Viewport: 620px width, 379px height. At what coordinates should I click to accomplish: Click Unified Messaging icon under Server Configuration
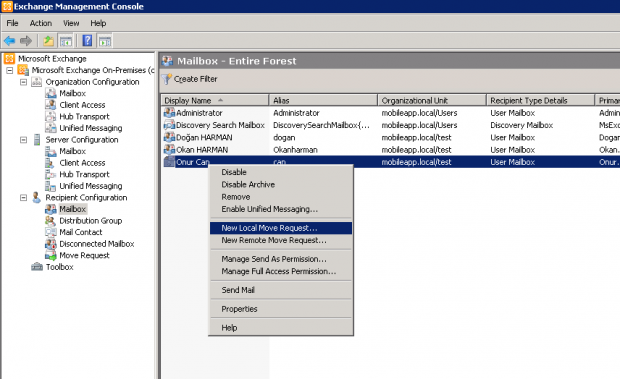point(50,186)
